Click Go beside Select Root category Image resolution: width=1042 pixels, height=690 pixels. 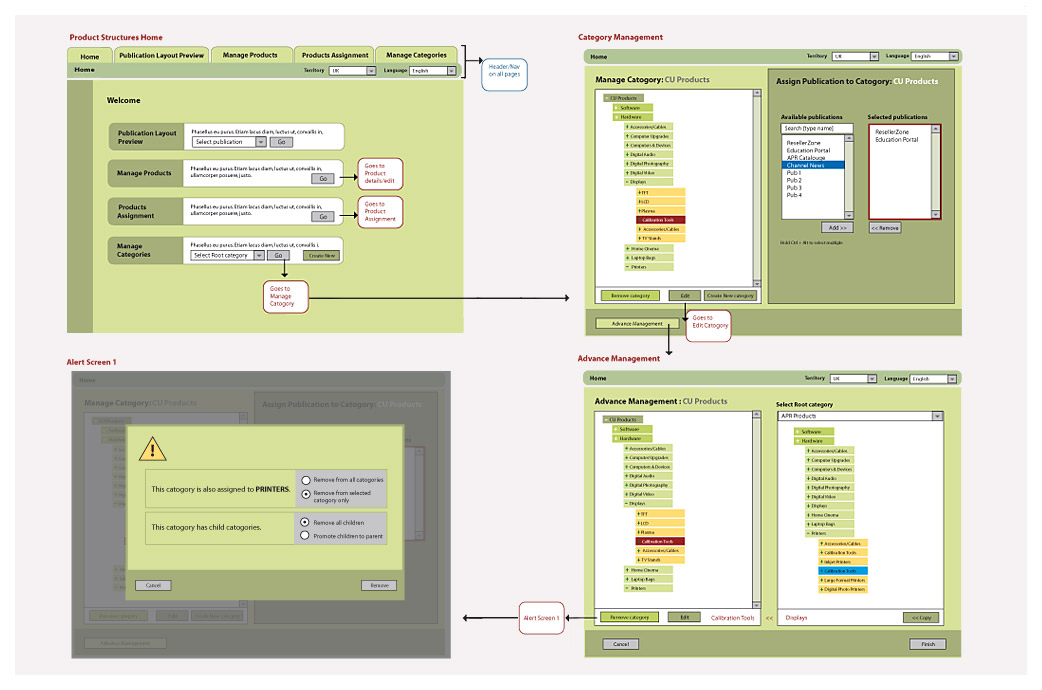pyautogui.click(x=278, y=255)
